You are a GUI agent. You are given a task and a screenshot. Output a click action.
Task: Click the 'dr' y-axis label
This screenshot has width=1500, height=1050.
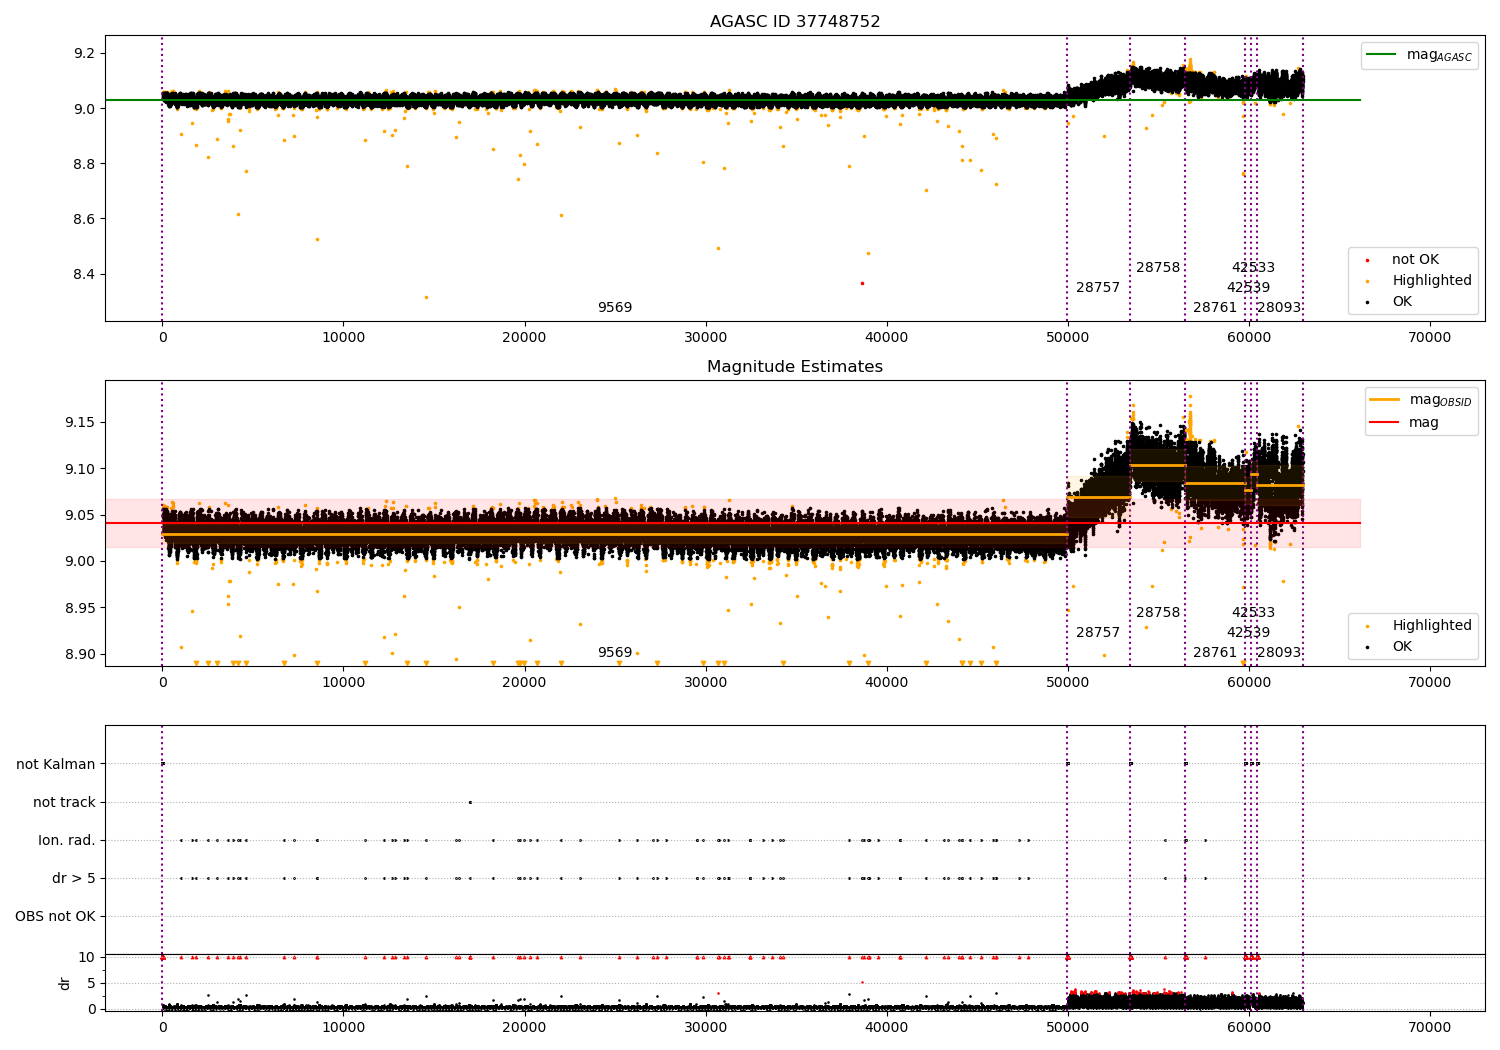pos(65,983)
